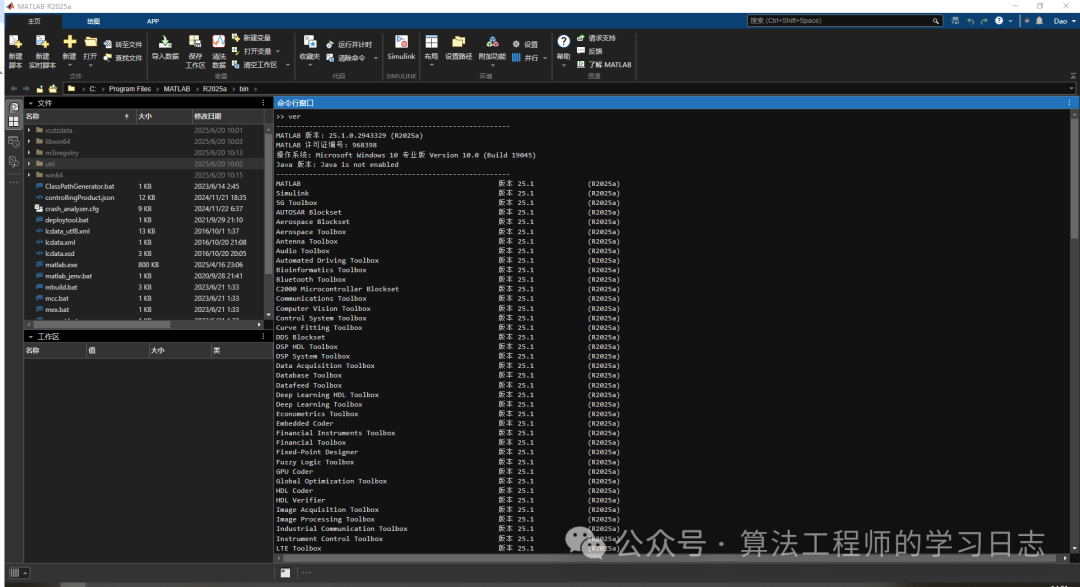The height and width of the screenshot is (587, 1080).
Task: Click the save icon in the quick access bar
Action: point(955,21)
